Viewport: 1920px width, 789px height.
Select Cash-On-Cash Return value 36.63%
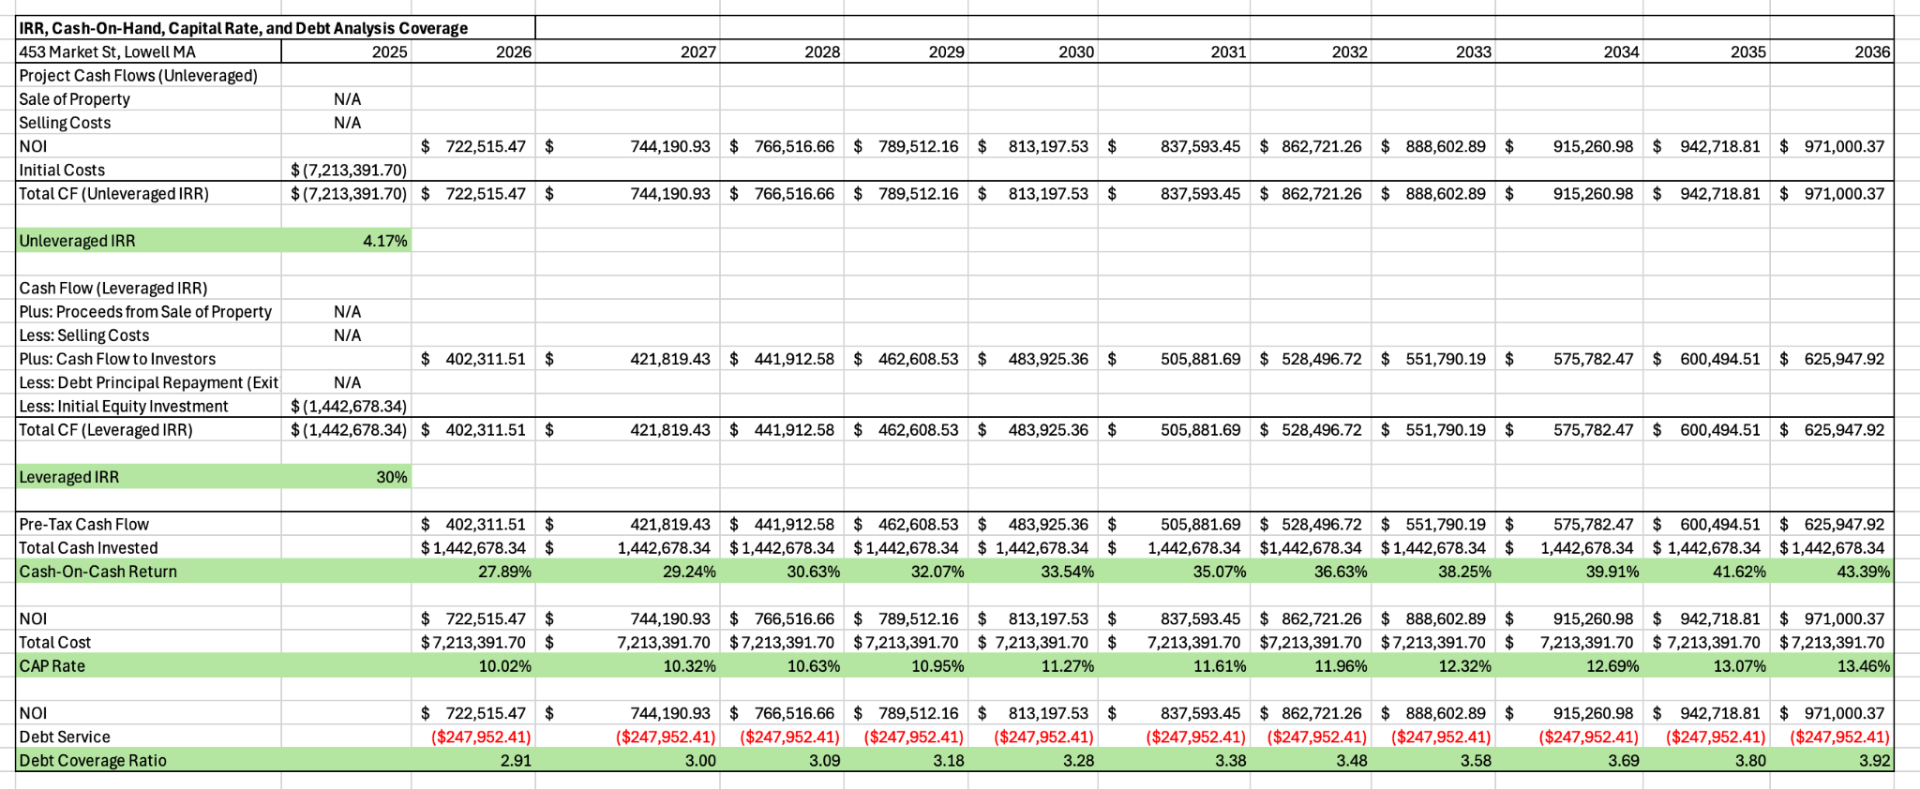[x=1311, y=572]
